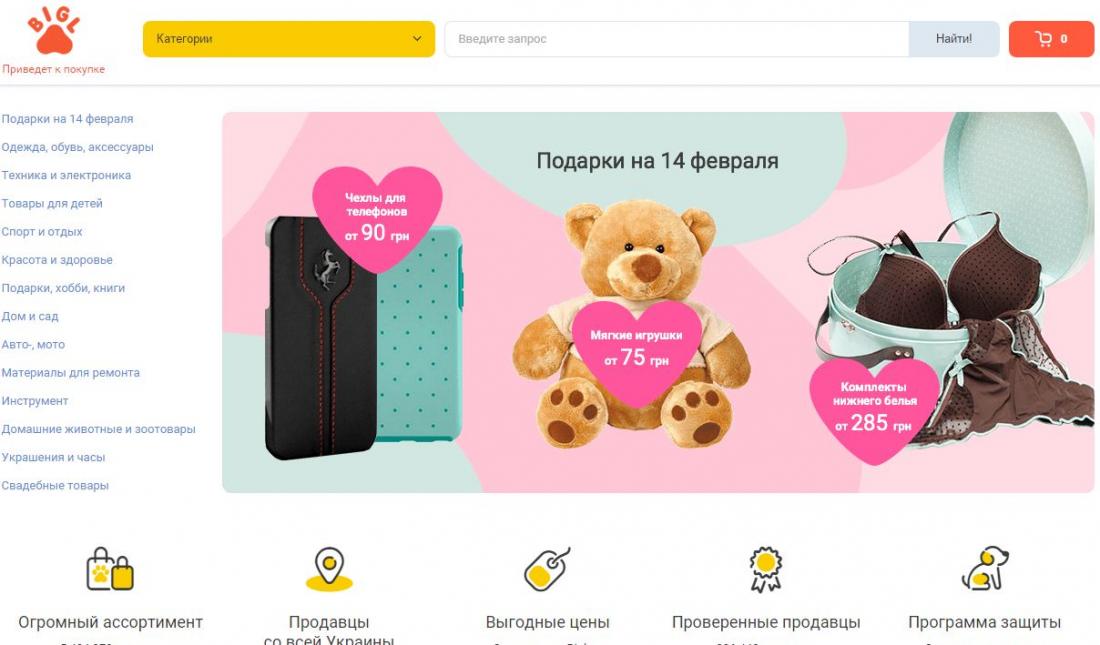Expand the Категории dropdown

coord(289,39)
